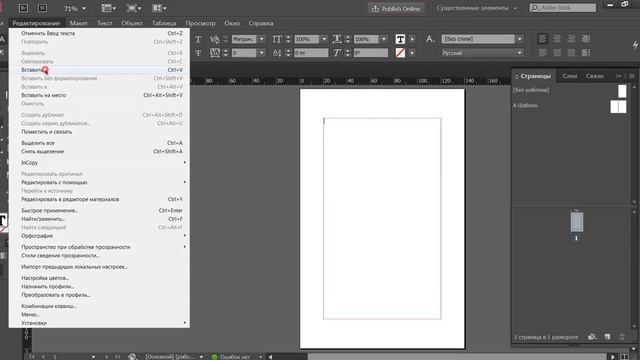
Task: Click the vertical scale 100% field
Action: tap(307, 39)
